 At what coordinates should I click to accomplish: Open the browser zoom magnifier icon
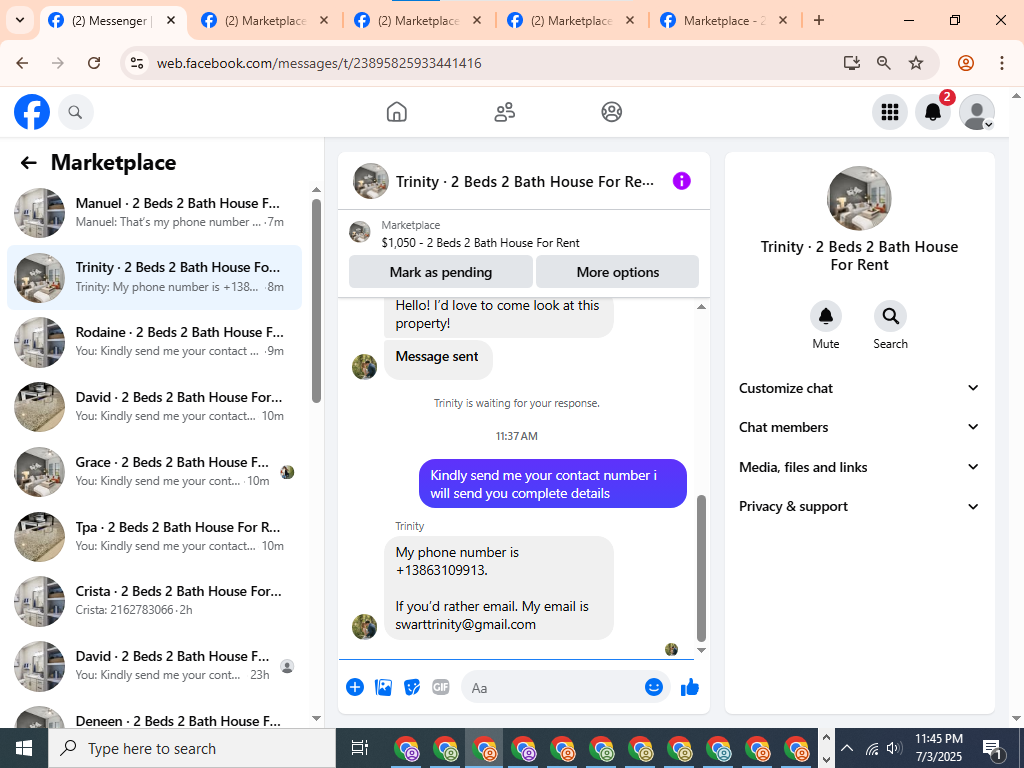click(883, 63)
